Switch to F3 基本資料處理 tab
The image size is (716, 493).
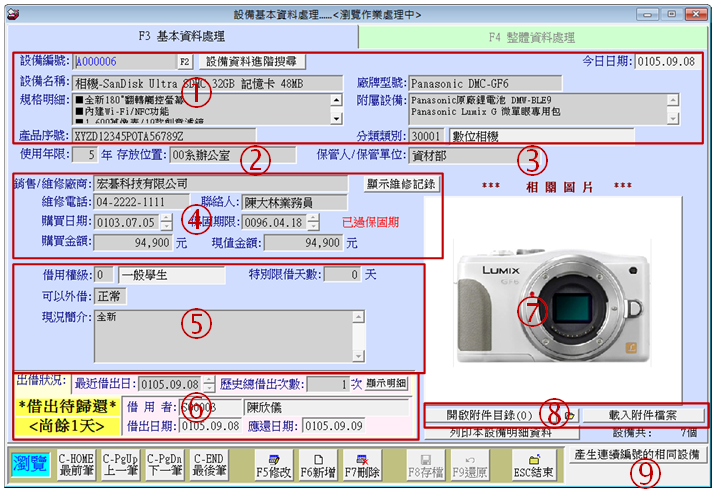[182, 37]
